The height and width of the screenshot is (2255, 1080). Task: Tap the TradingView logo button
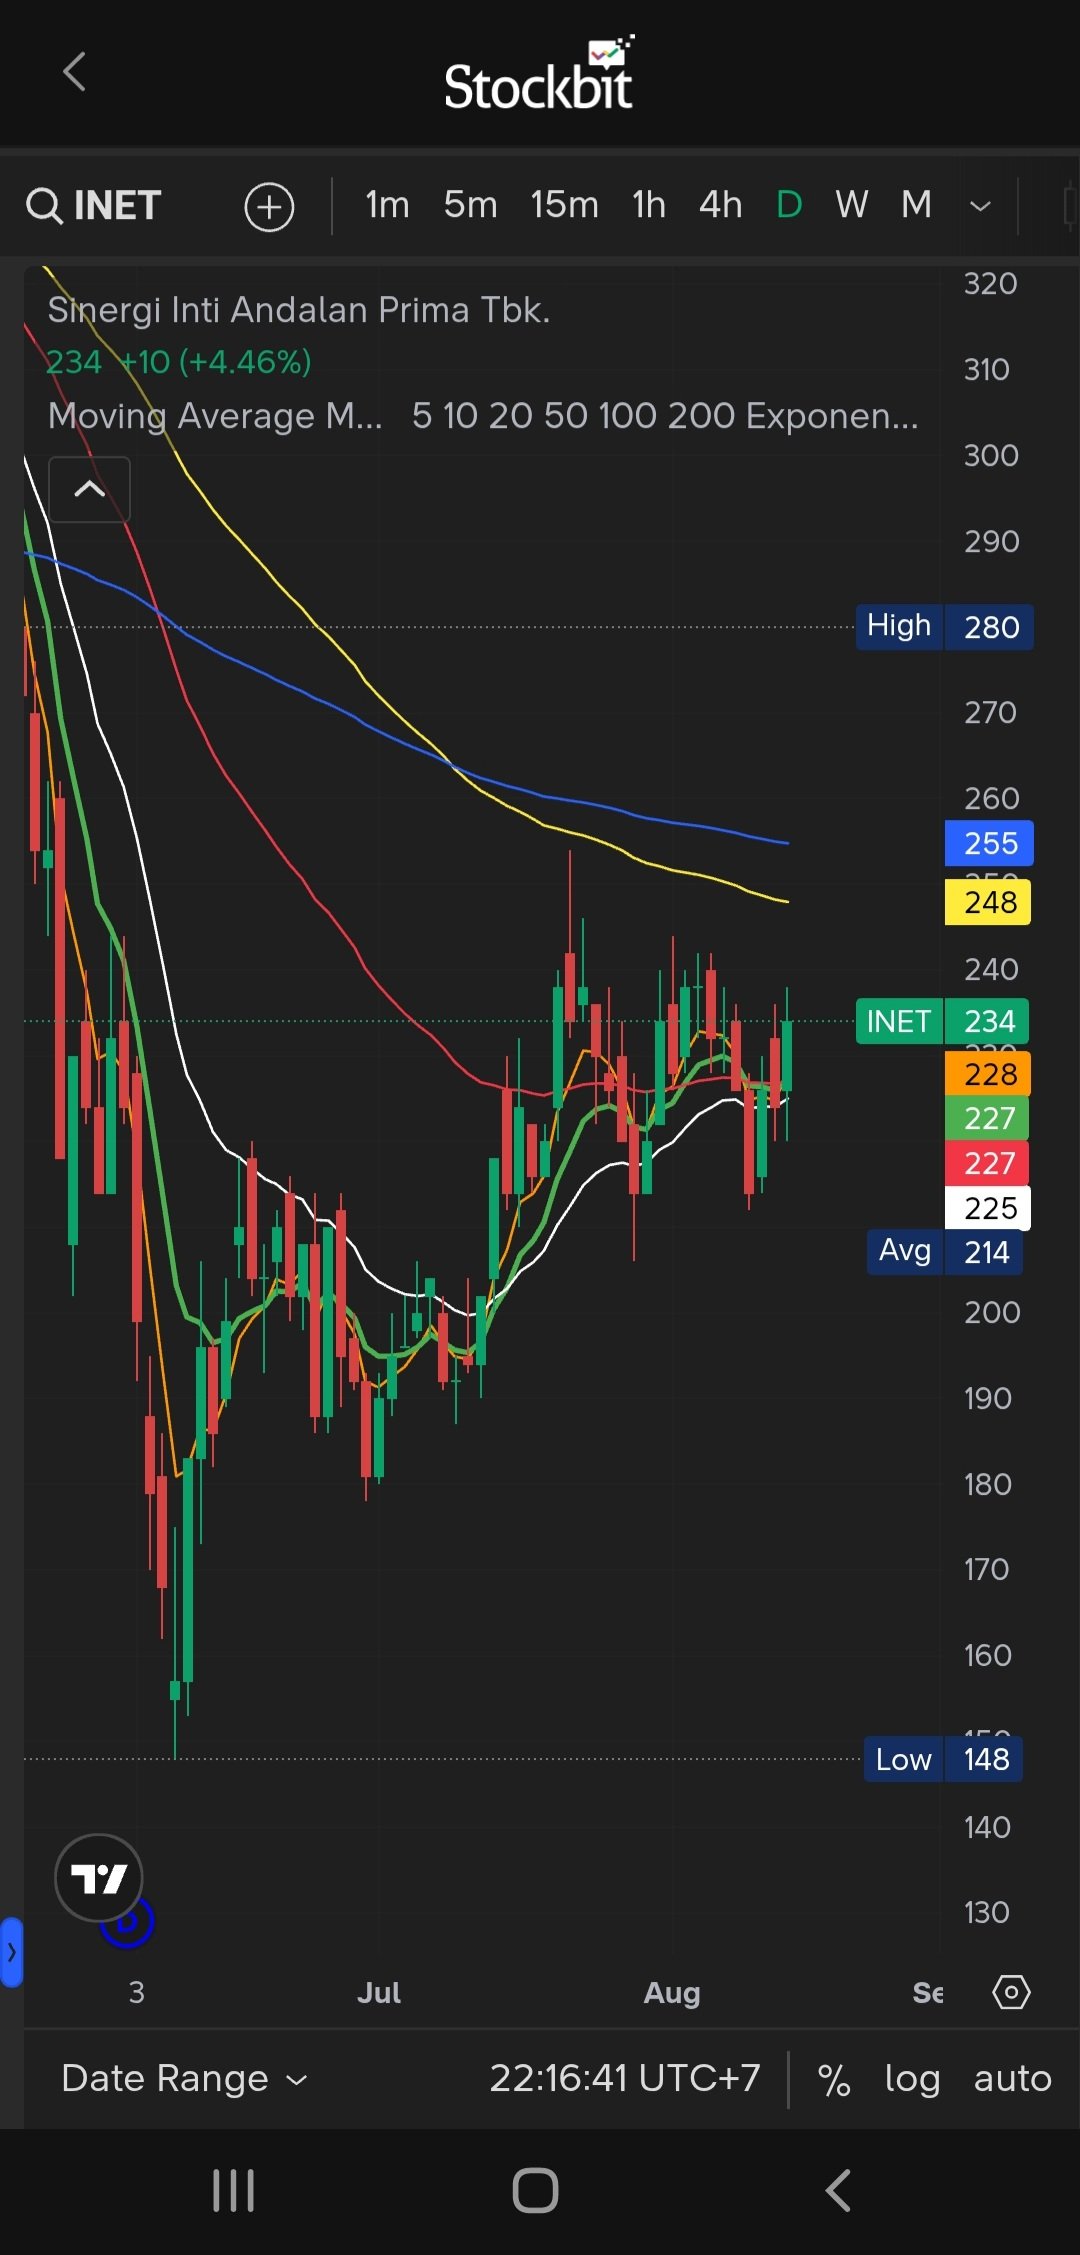tap(98, 1878)
